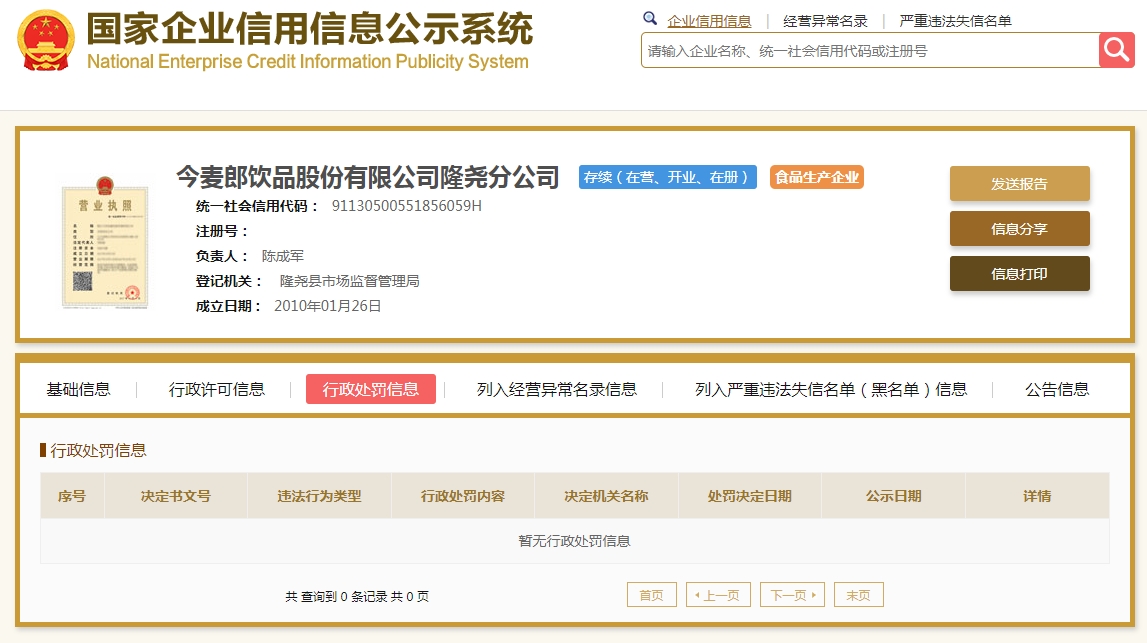Viewport: 1147px width, 643px height.
Task: Click the establishment date 2010年01月26日
Action: [x=328, y=306]
